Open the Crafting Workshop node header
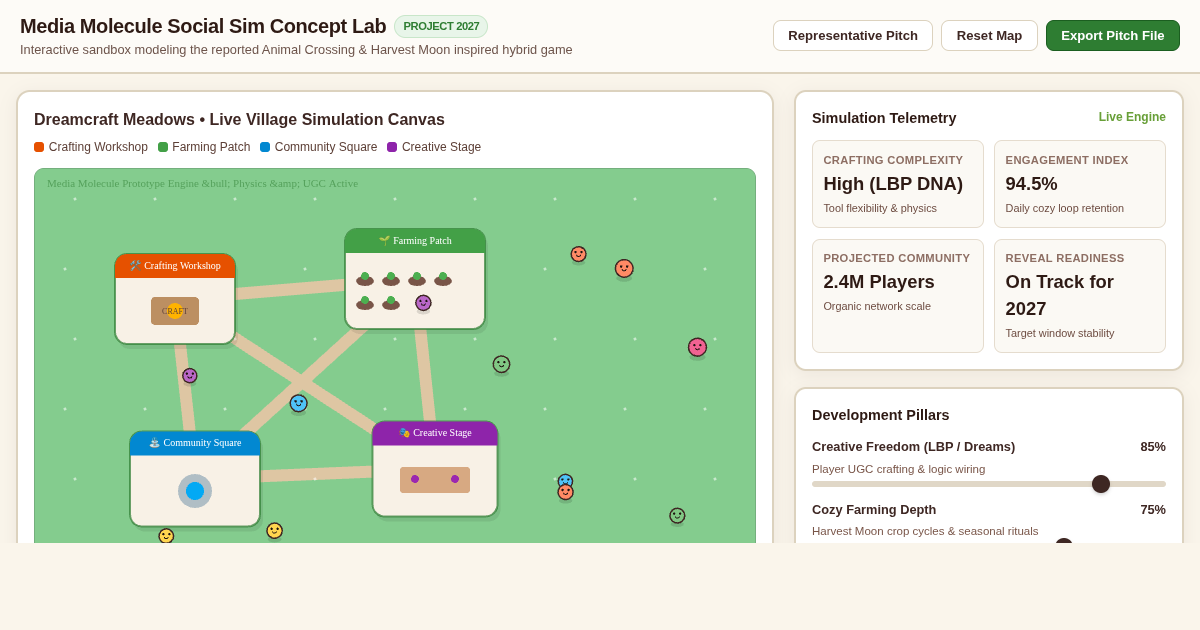The height and width of the screenshot is (630, 1200). pos(175,266)
